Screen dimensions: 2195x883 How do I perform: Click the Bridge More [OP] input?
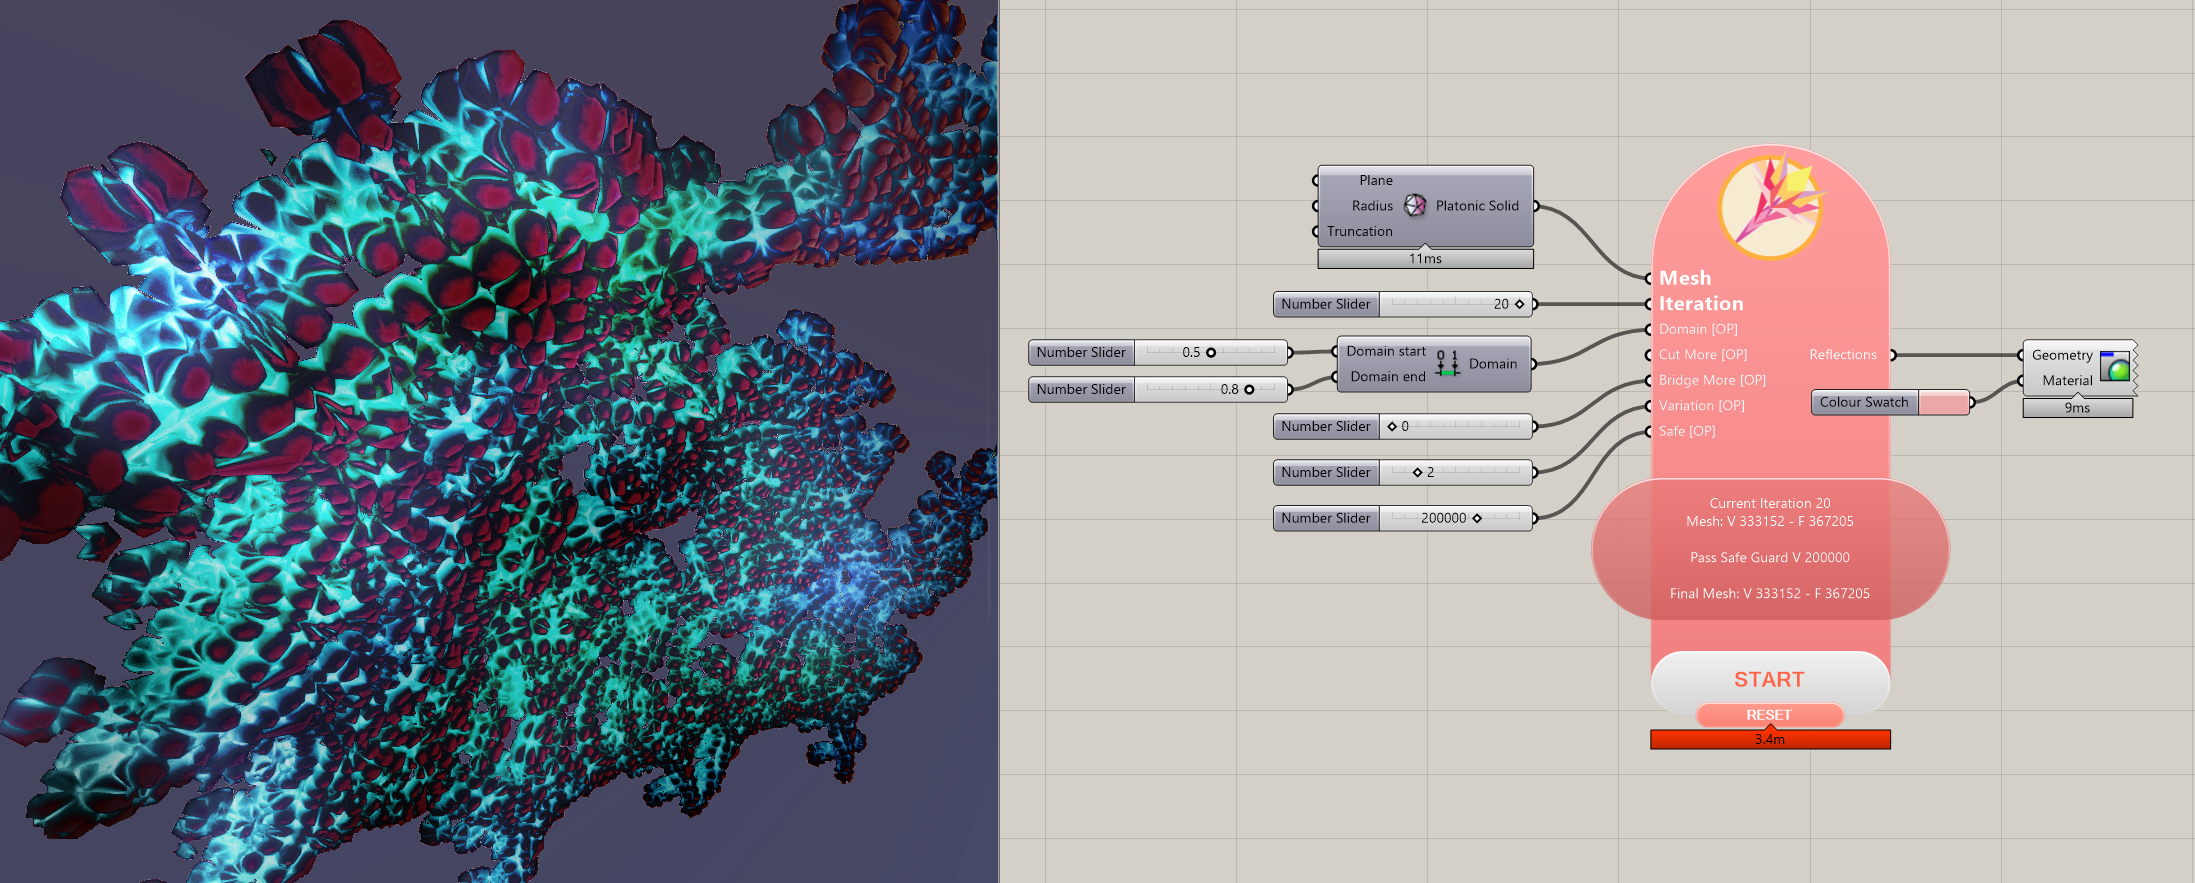pyautogui.click(x=1712, y=381)
